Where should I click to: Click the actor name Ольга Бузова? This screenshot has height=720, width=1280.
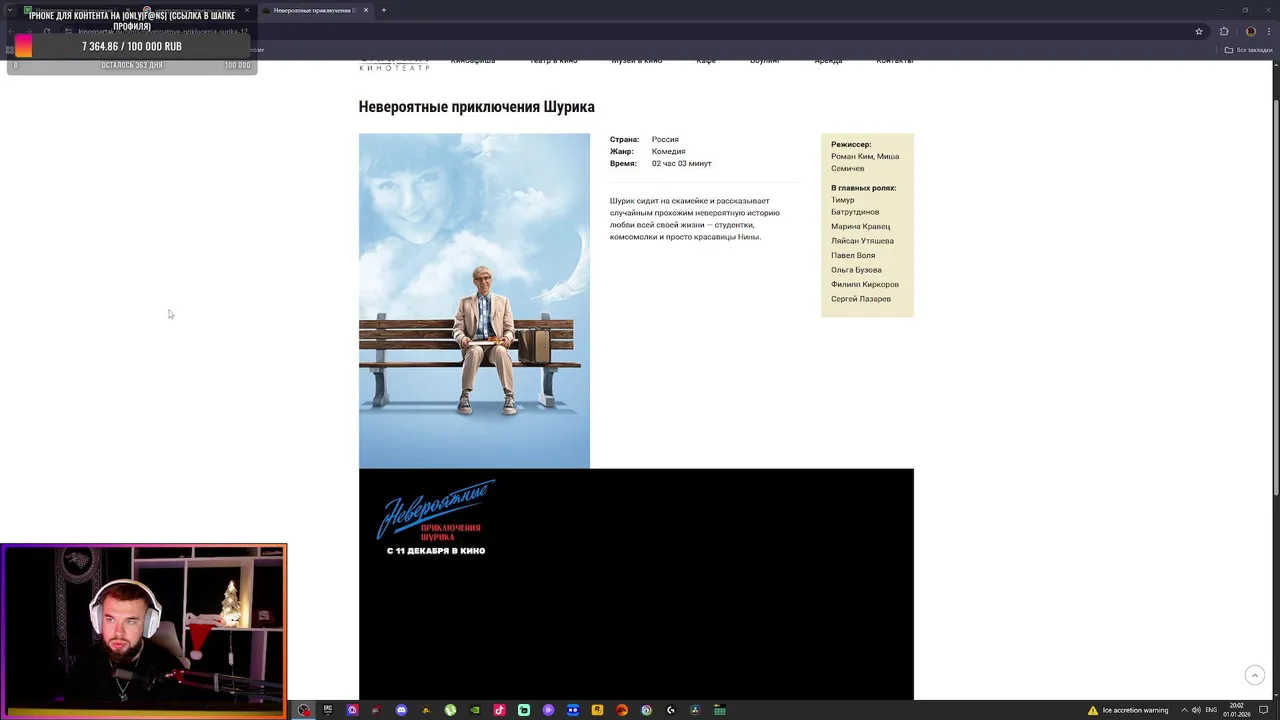click(856, 270)
